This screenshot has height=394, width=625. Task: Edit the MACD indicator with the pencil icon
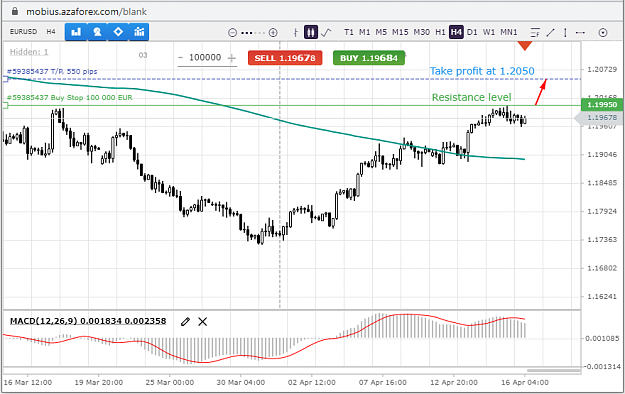(x=185, y=321)
